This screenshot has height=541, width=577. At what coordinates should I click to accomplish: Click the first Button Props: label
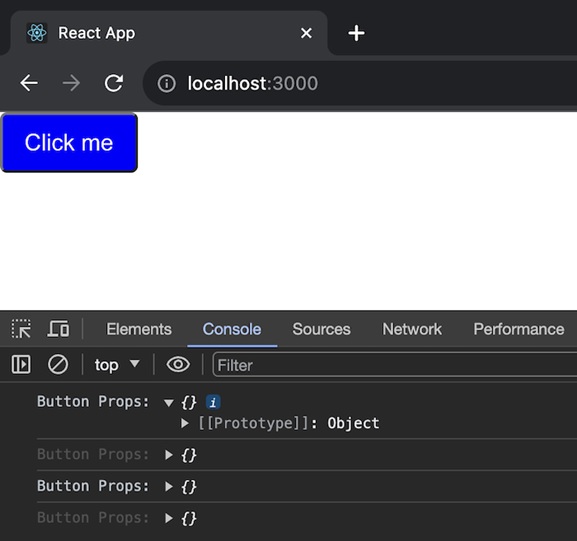click(93, 402)
